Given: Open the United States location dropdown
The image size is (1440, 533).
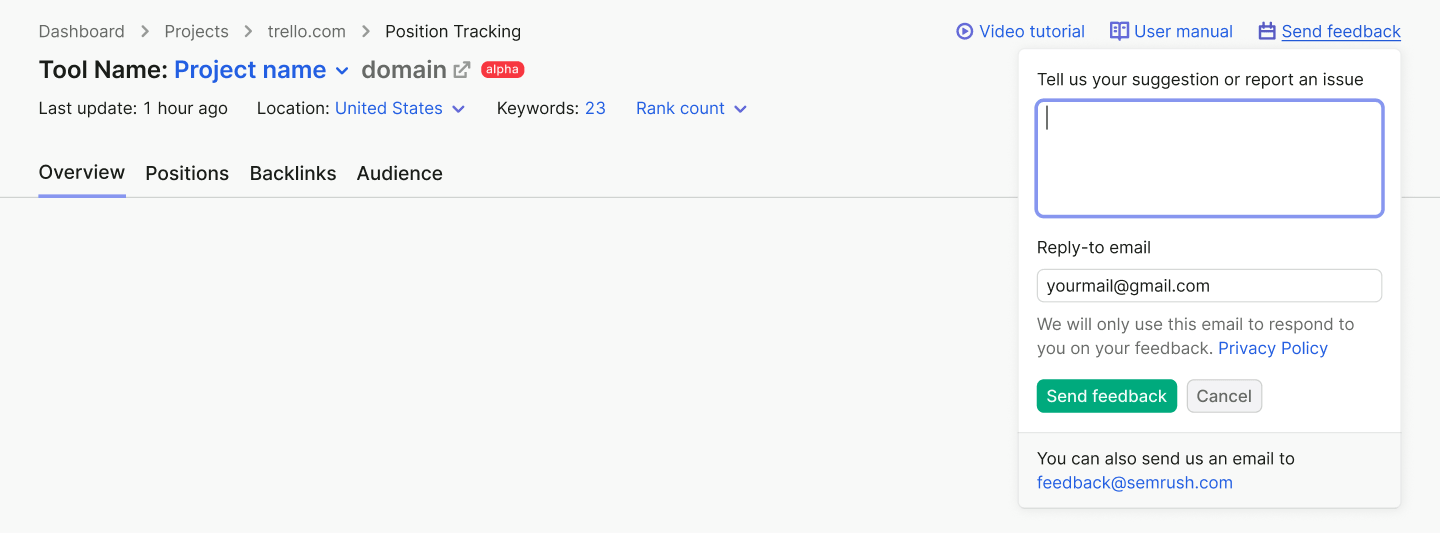Looking at the screenshot, I should coord(400,108).
